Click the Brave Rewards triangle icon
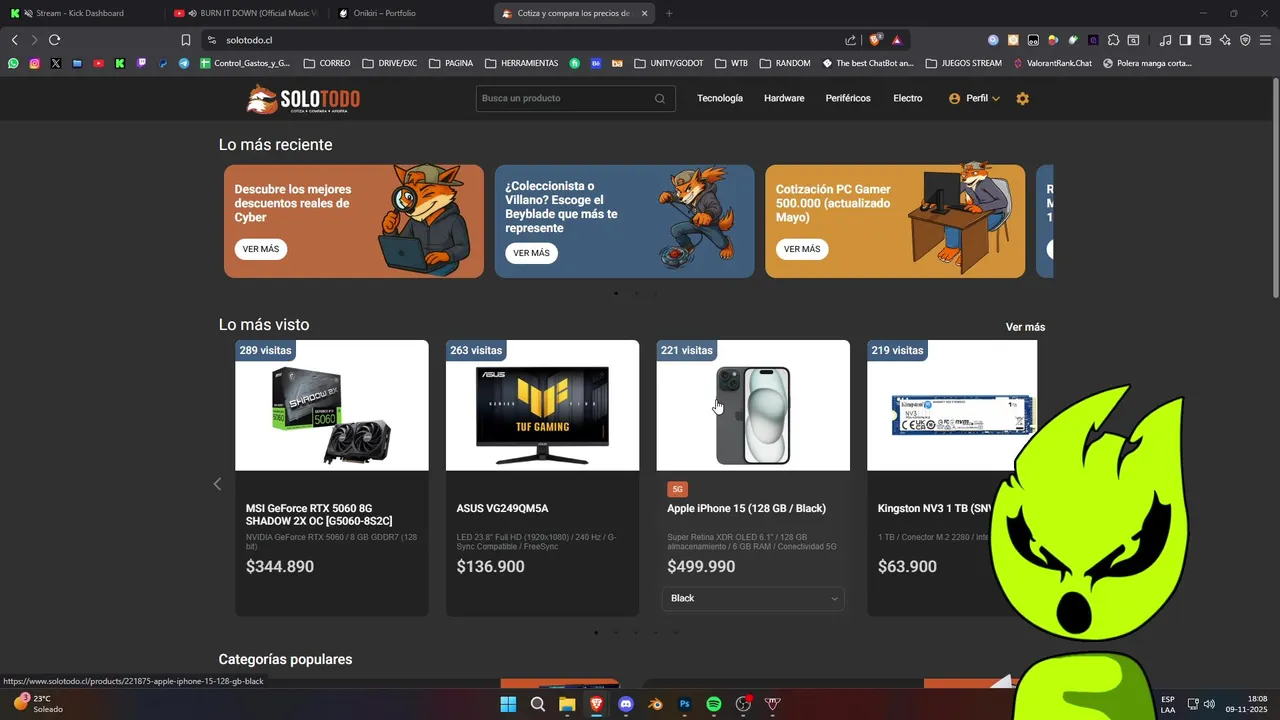 tap(897, 40)
